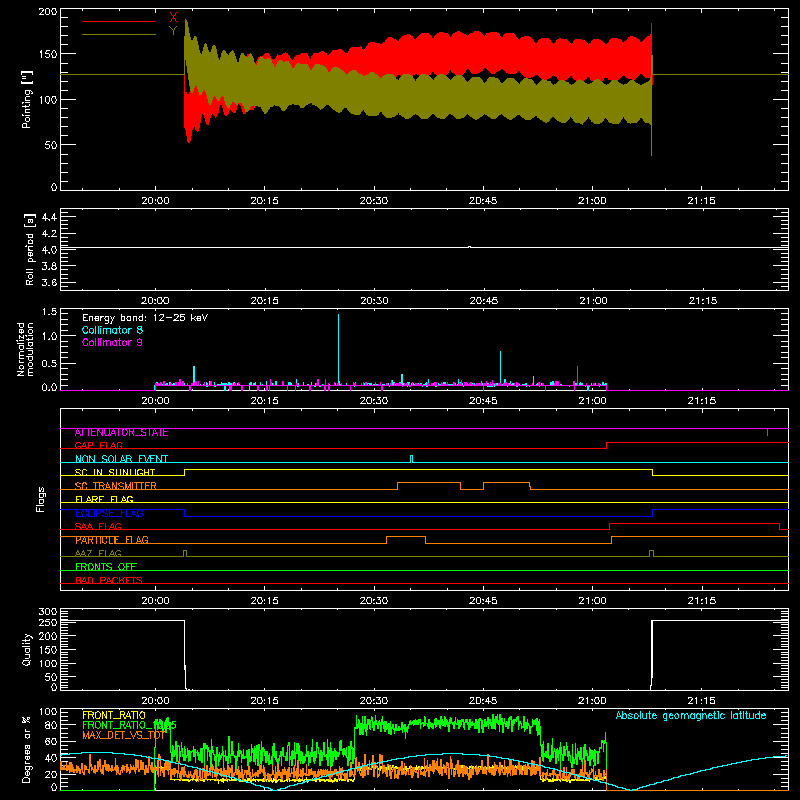Click the 'Absolute geomagnetic latitude' legend text
The width and height of the screenshot is (800, 800).
[691, 715]
